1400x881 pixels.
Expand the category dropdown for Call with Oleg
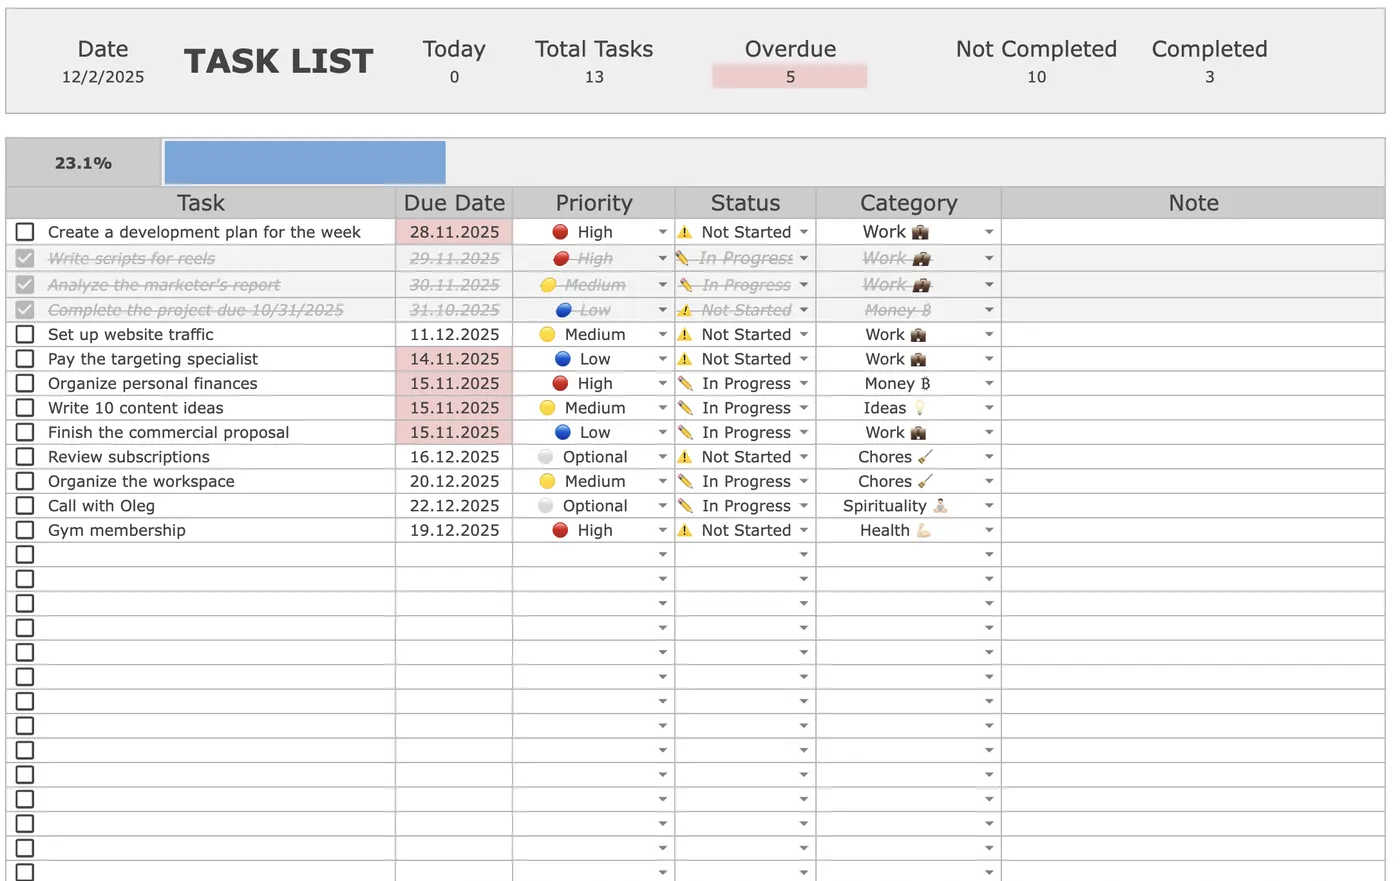[989, 506]
